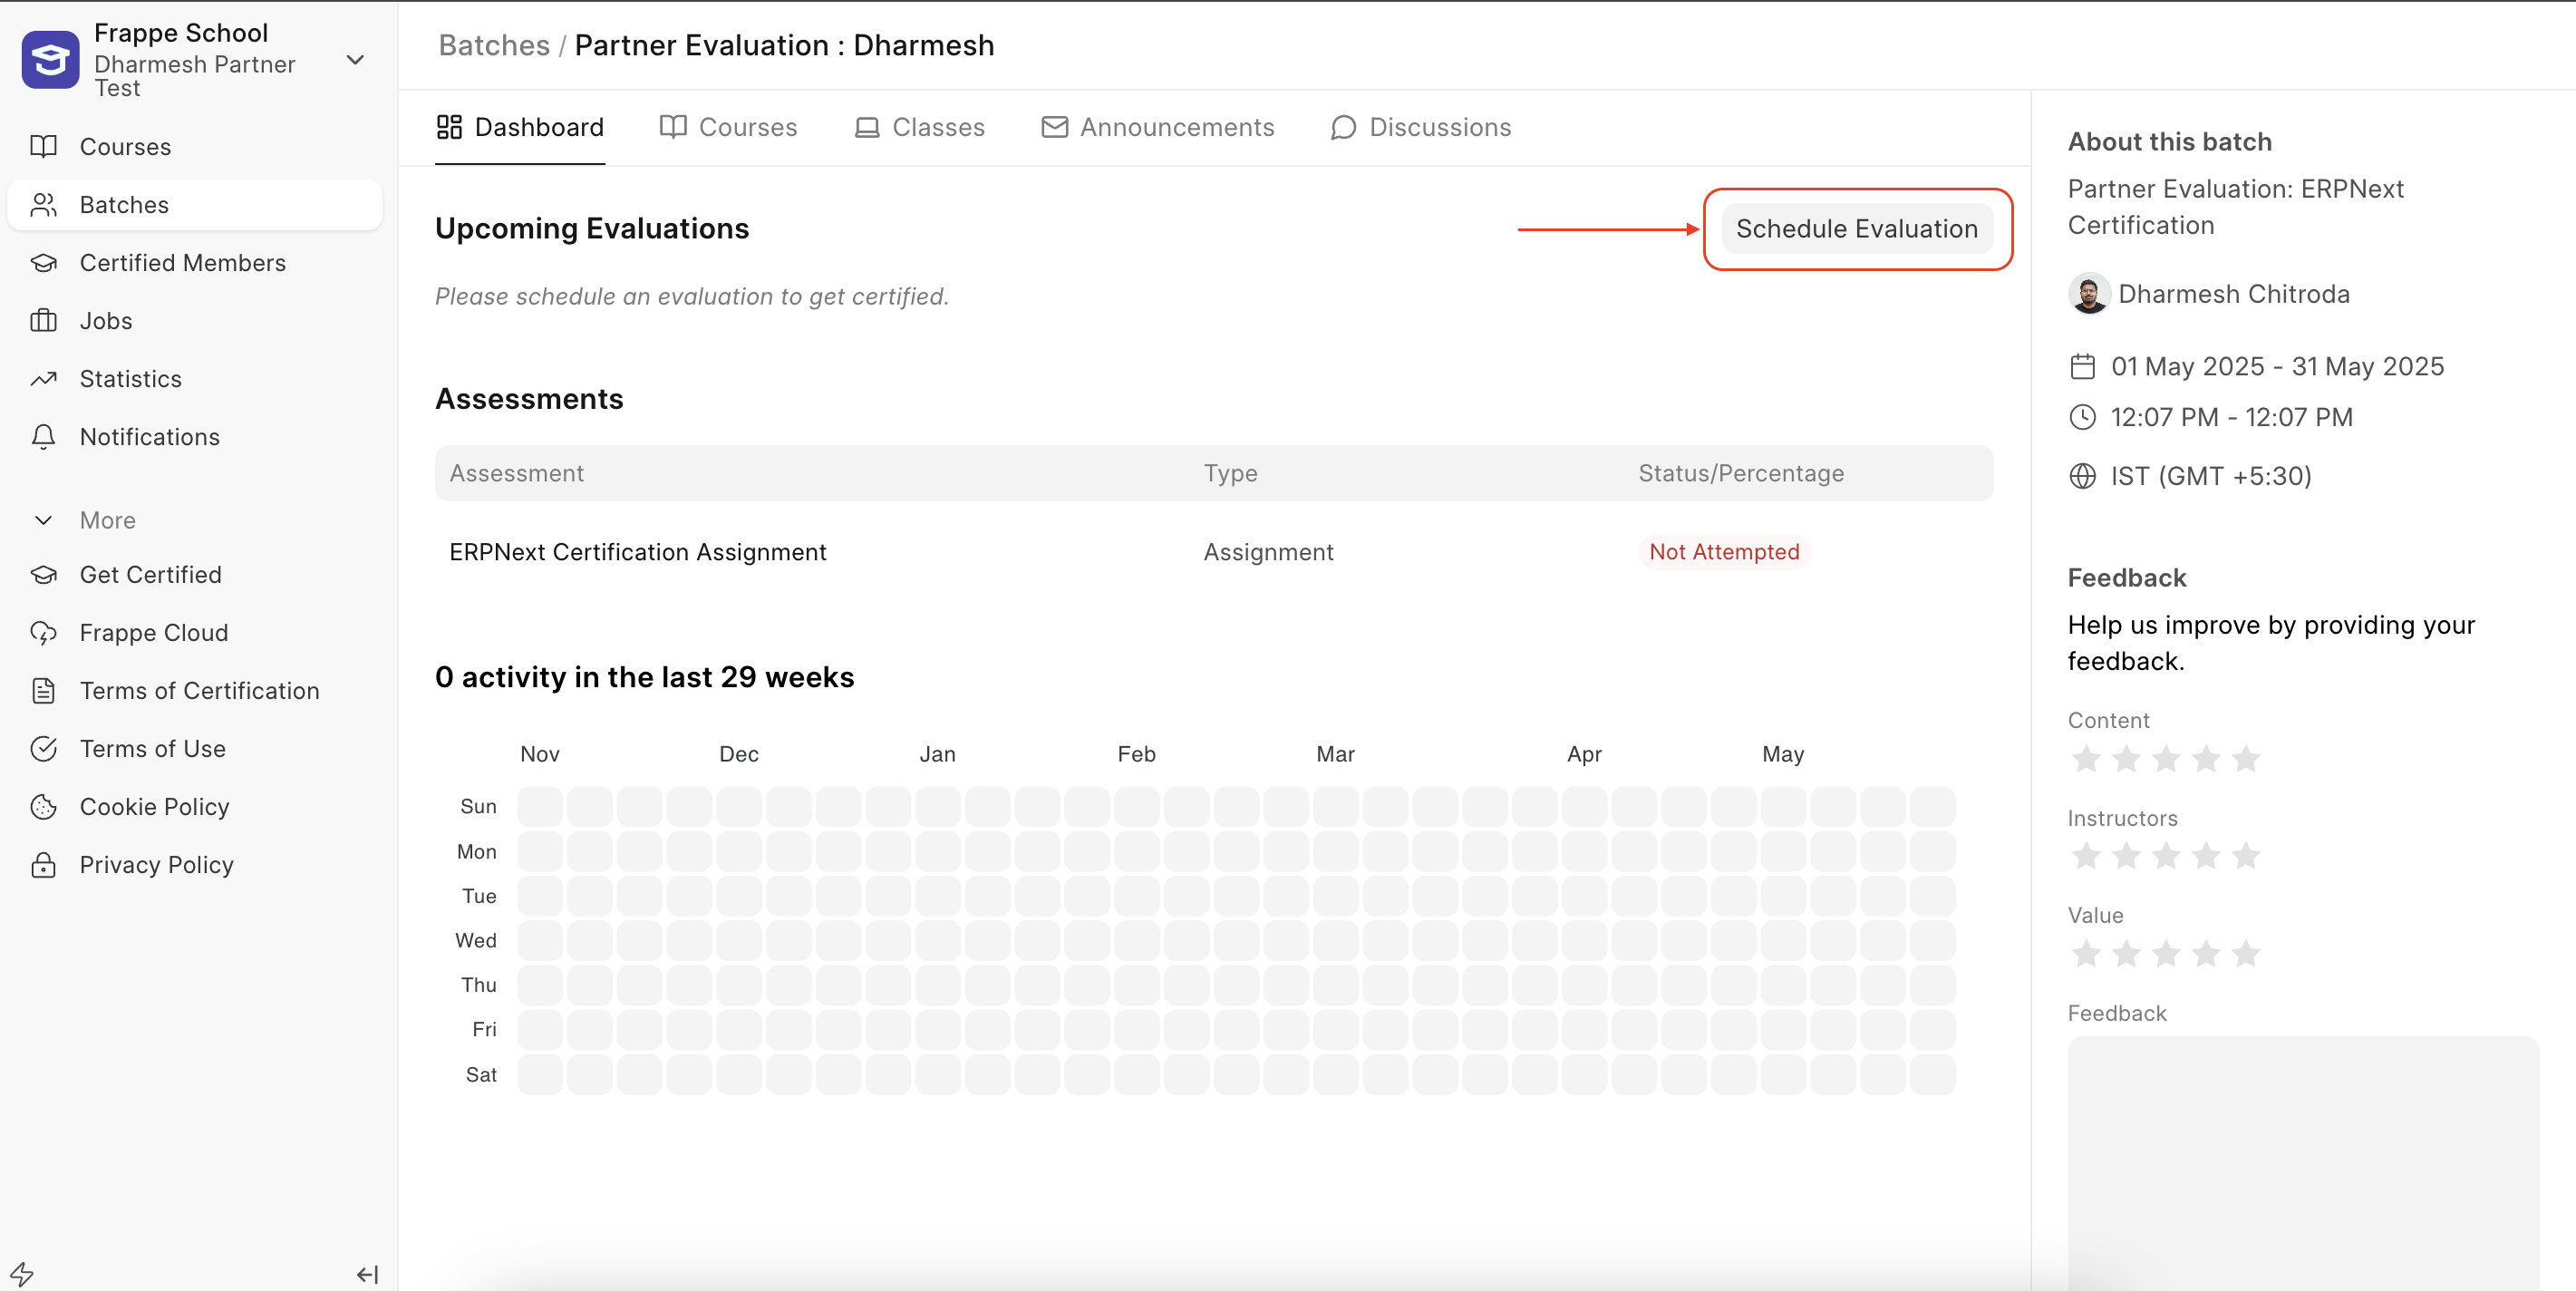The image size is (2576, 1291).
Task: Open Terms of Certification
Action: (195, 691)
